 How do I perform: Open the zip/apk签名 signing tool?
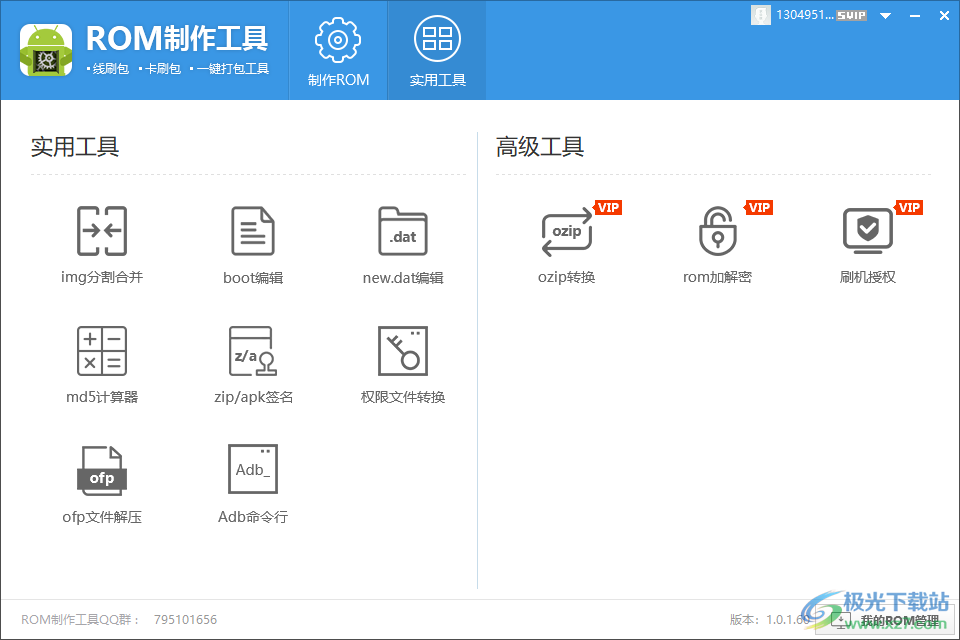click(252, 362)
